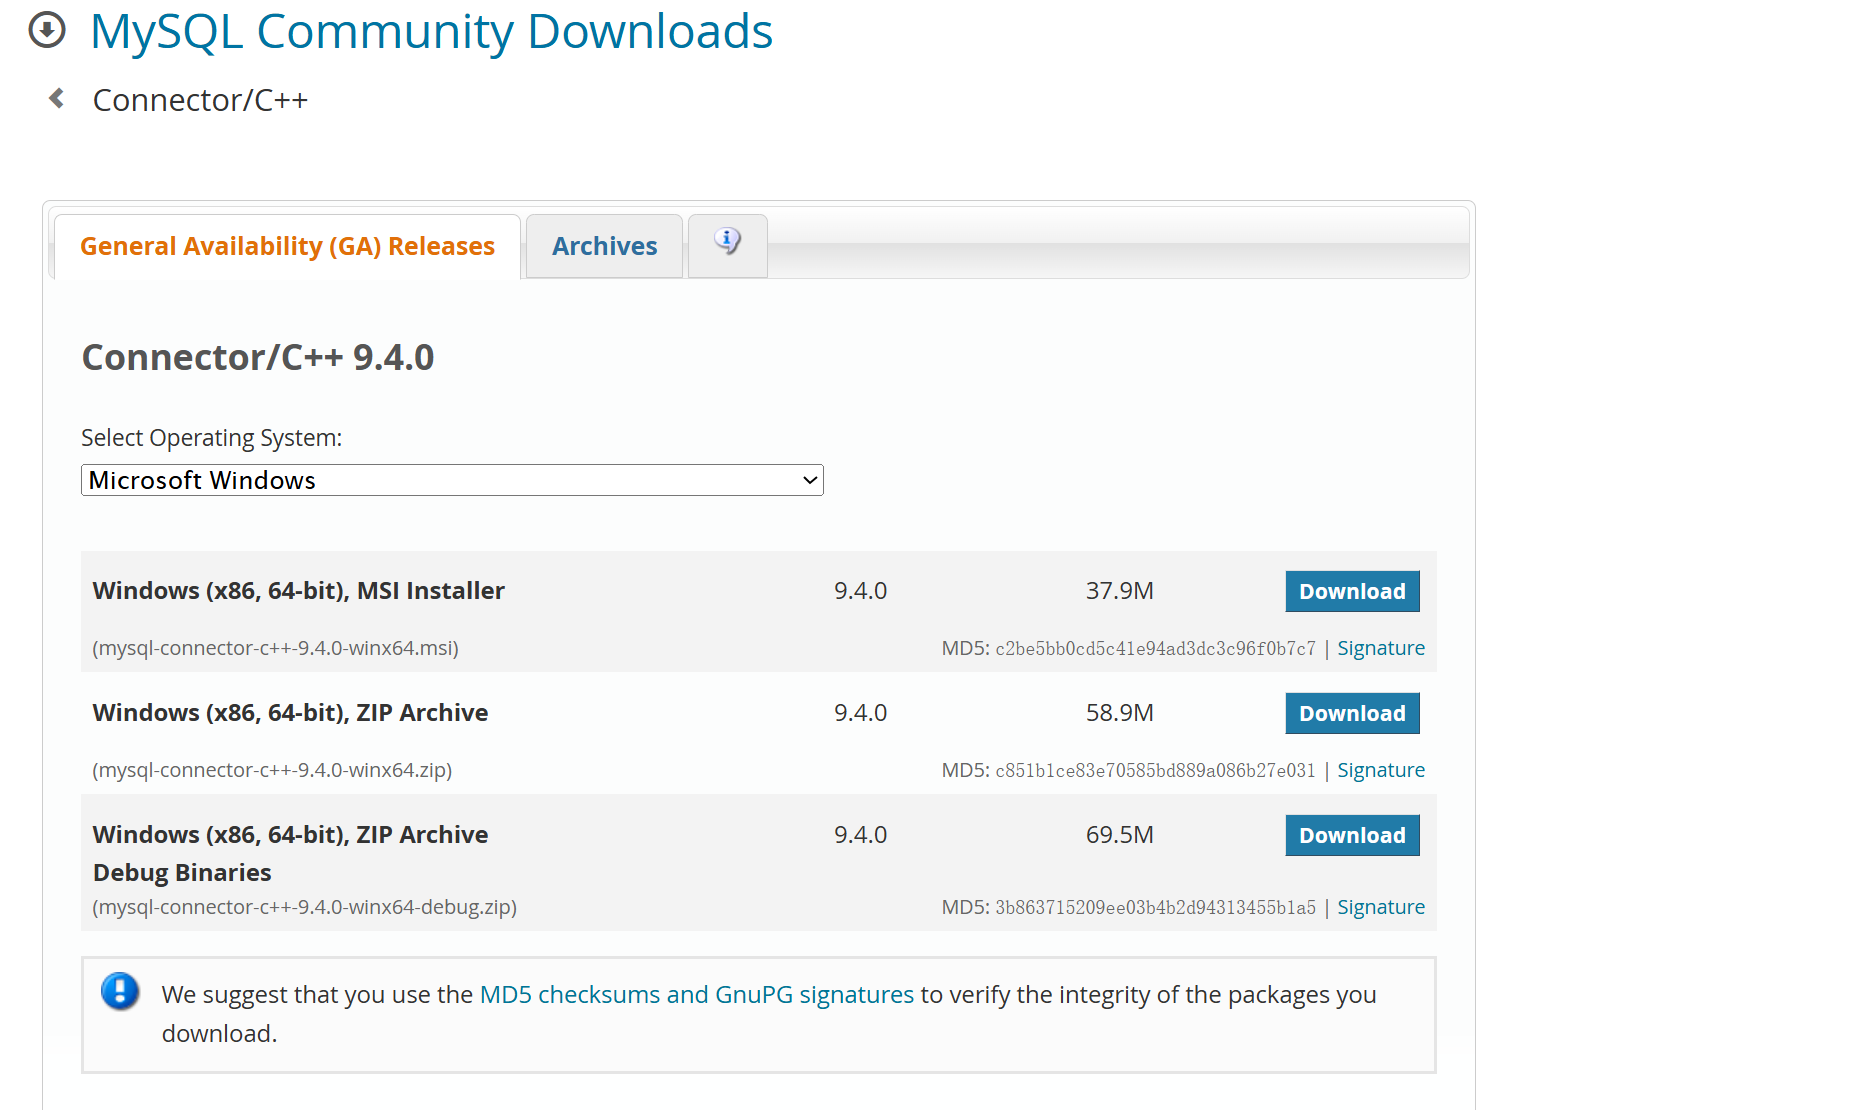
Task: Select General Availability (GA) Releases tab
Action: (287, 246)
